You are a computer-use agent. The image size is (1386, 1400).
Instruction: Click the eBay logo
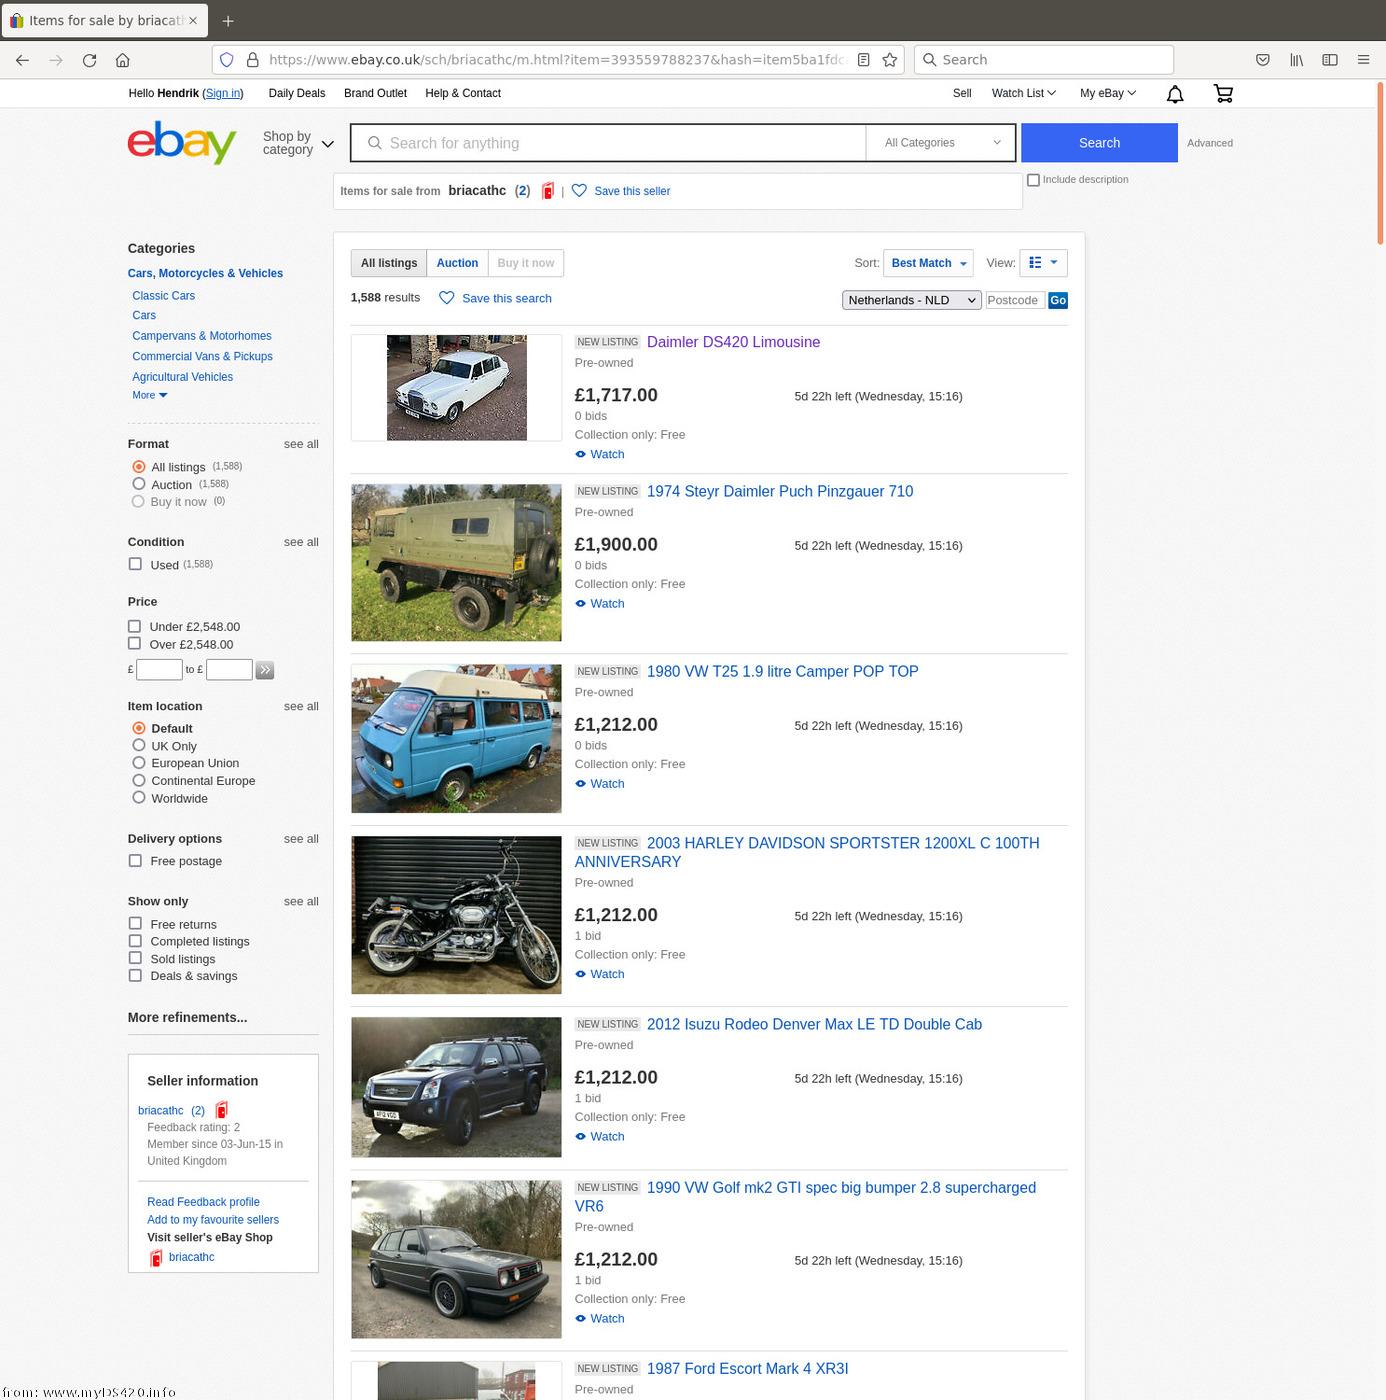coord(182,142)
